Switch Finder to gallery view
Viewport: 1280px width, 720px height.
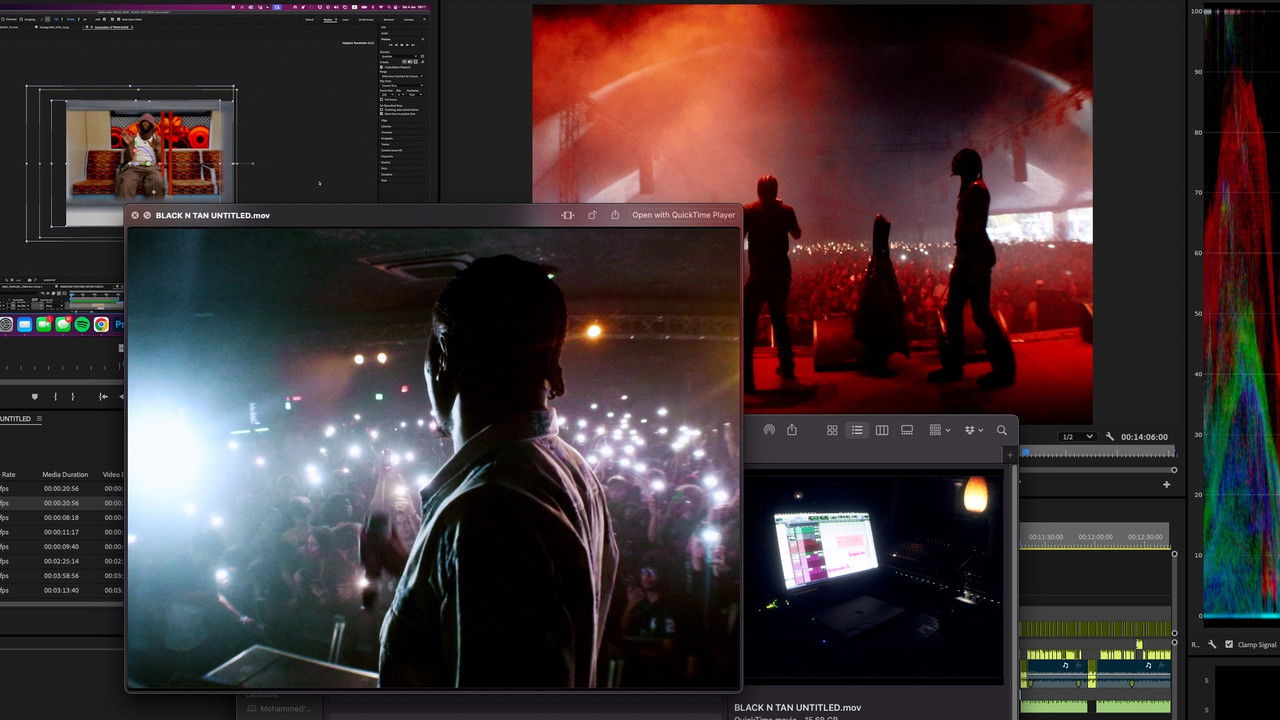907,430
